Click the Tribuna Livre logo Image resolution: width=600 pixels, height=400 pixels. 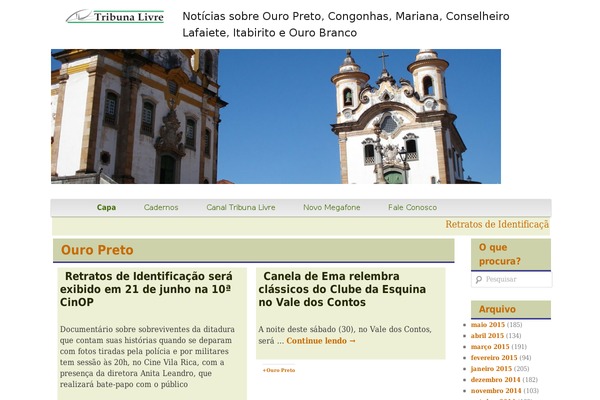click(115, 16)
